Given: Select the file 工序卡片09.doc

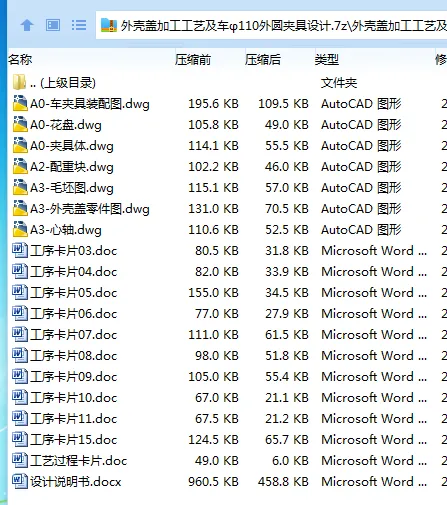Looking at the screenshot, I should [x=74, y=377].
